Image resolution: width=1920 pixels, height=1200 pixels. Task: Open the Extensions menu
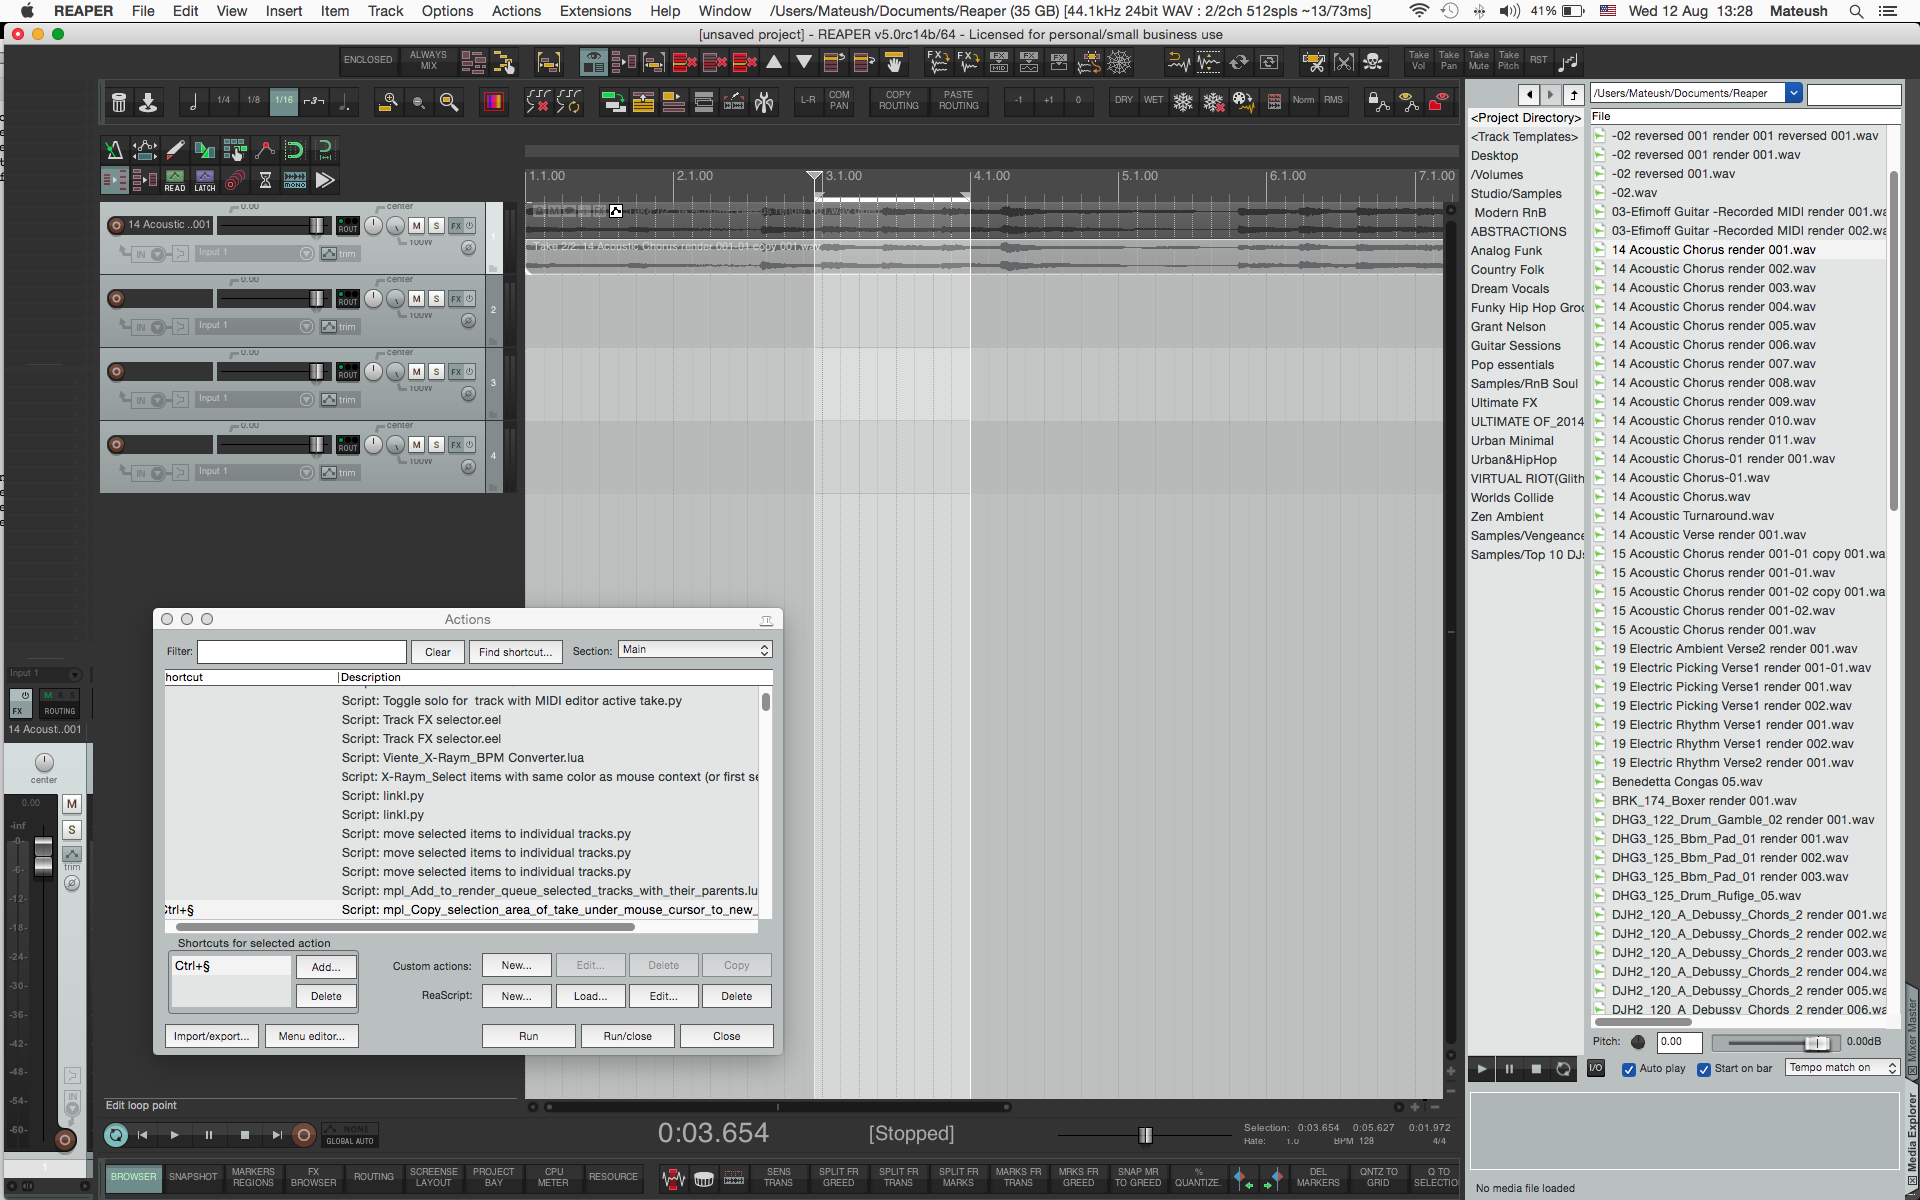tap(595, 11)
